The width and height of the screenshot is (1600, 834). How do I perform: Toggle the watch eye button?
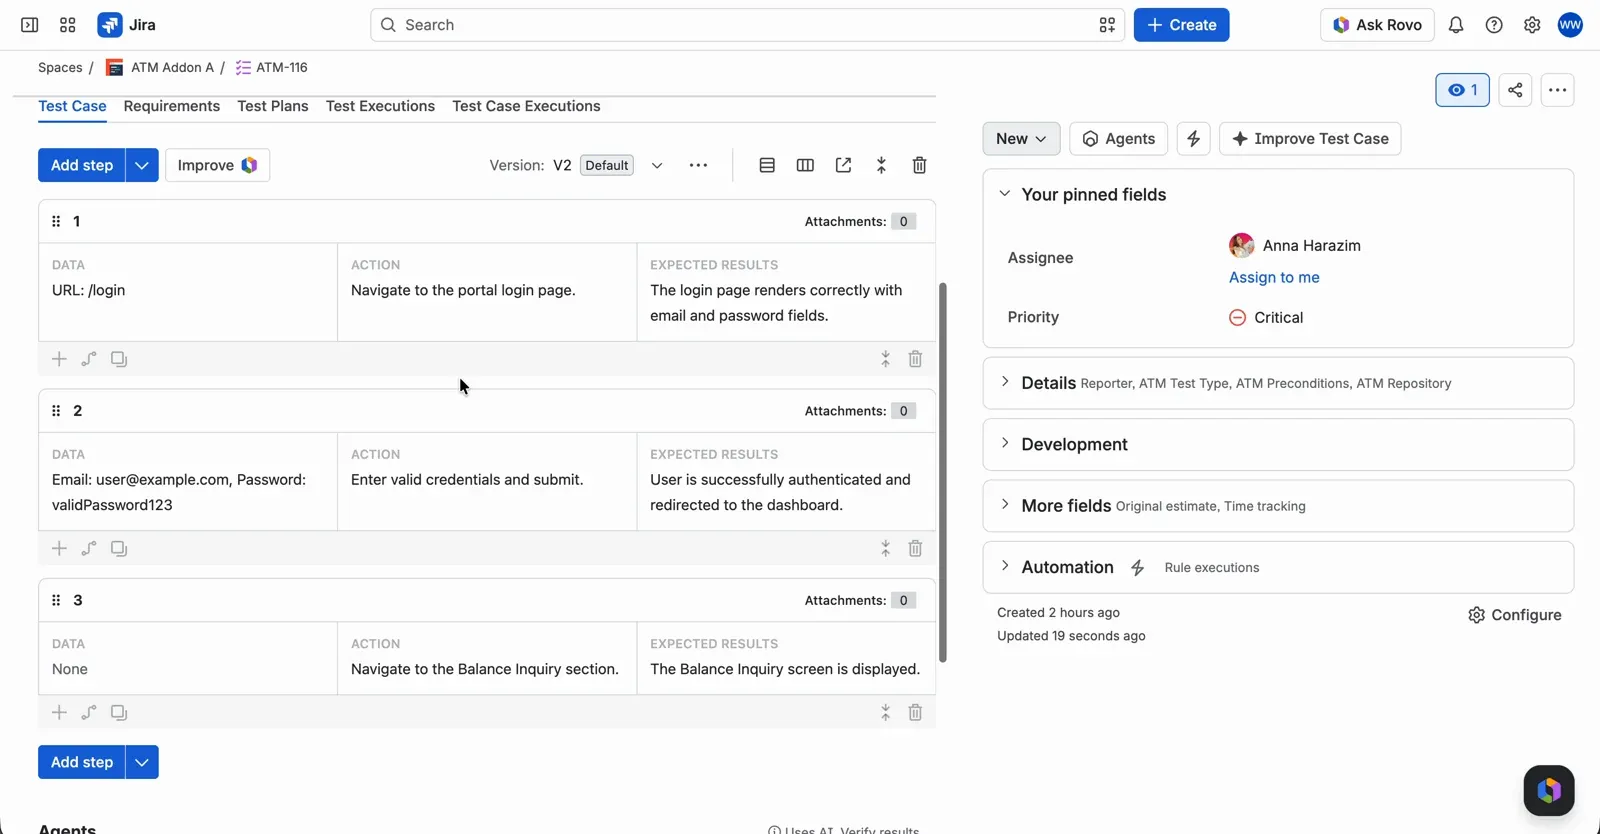point(1462,90)
